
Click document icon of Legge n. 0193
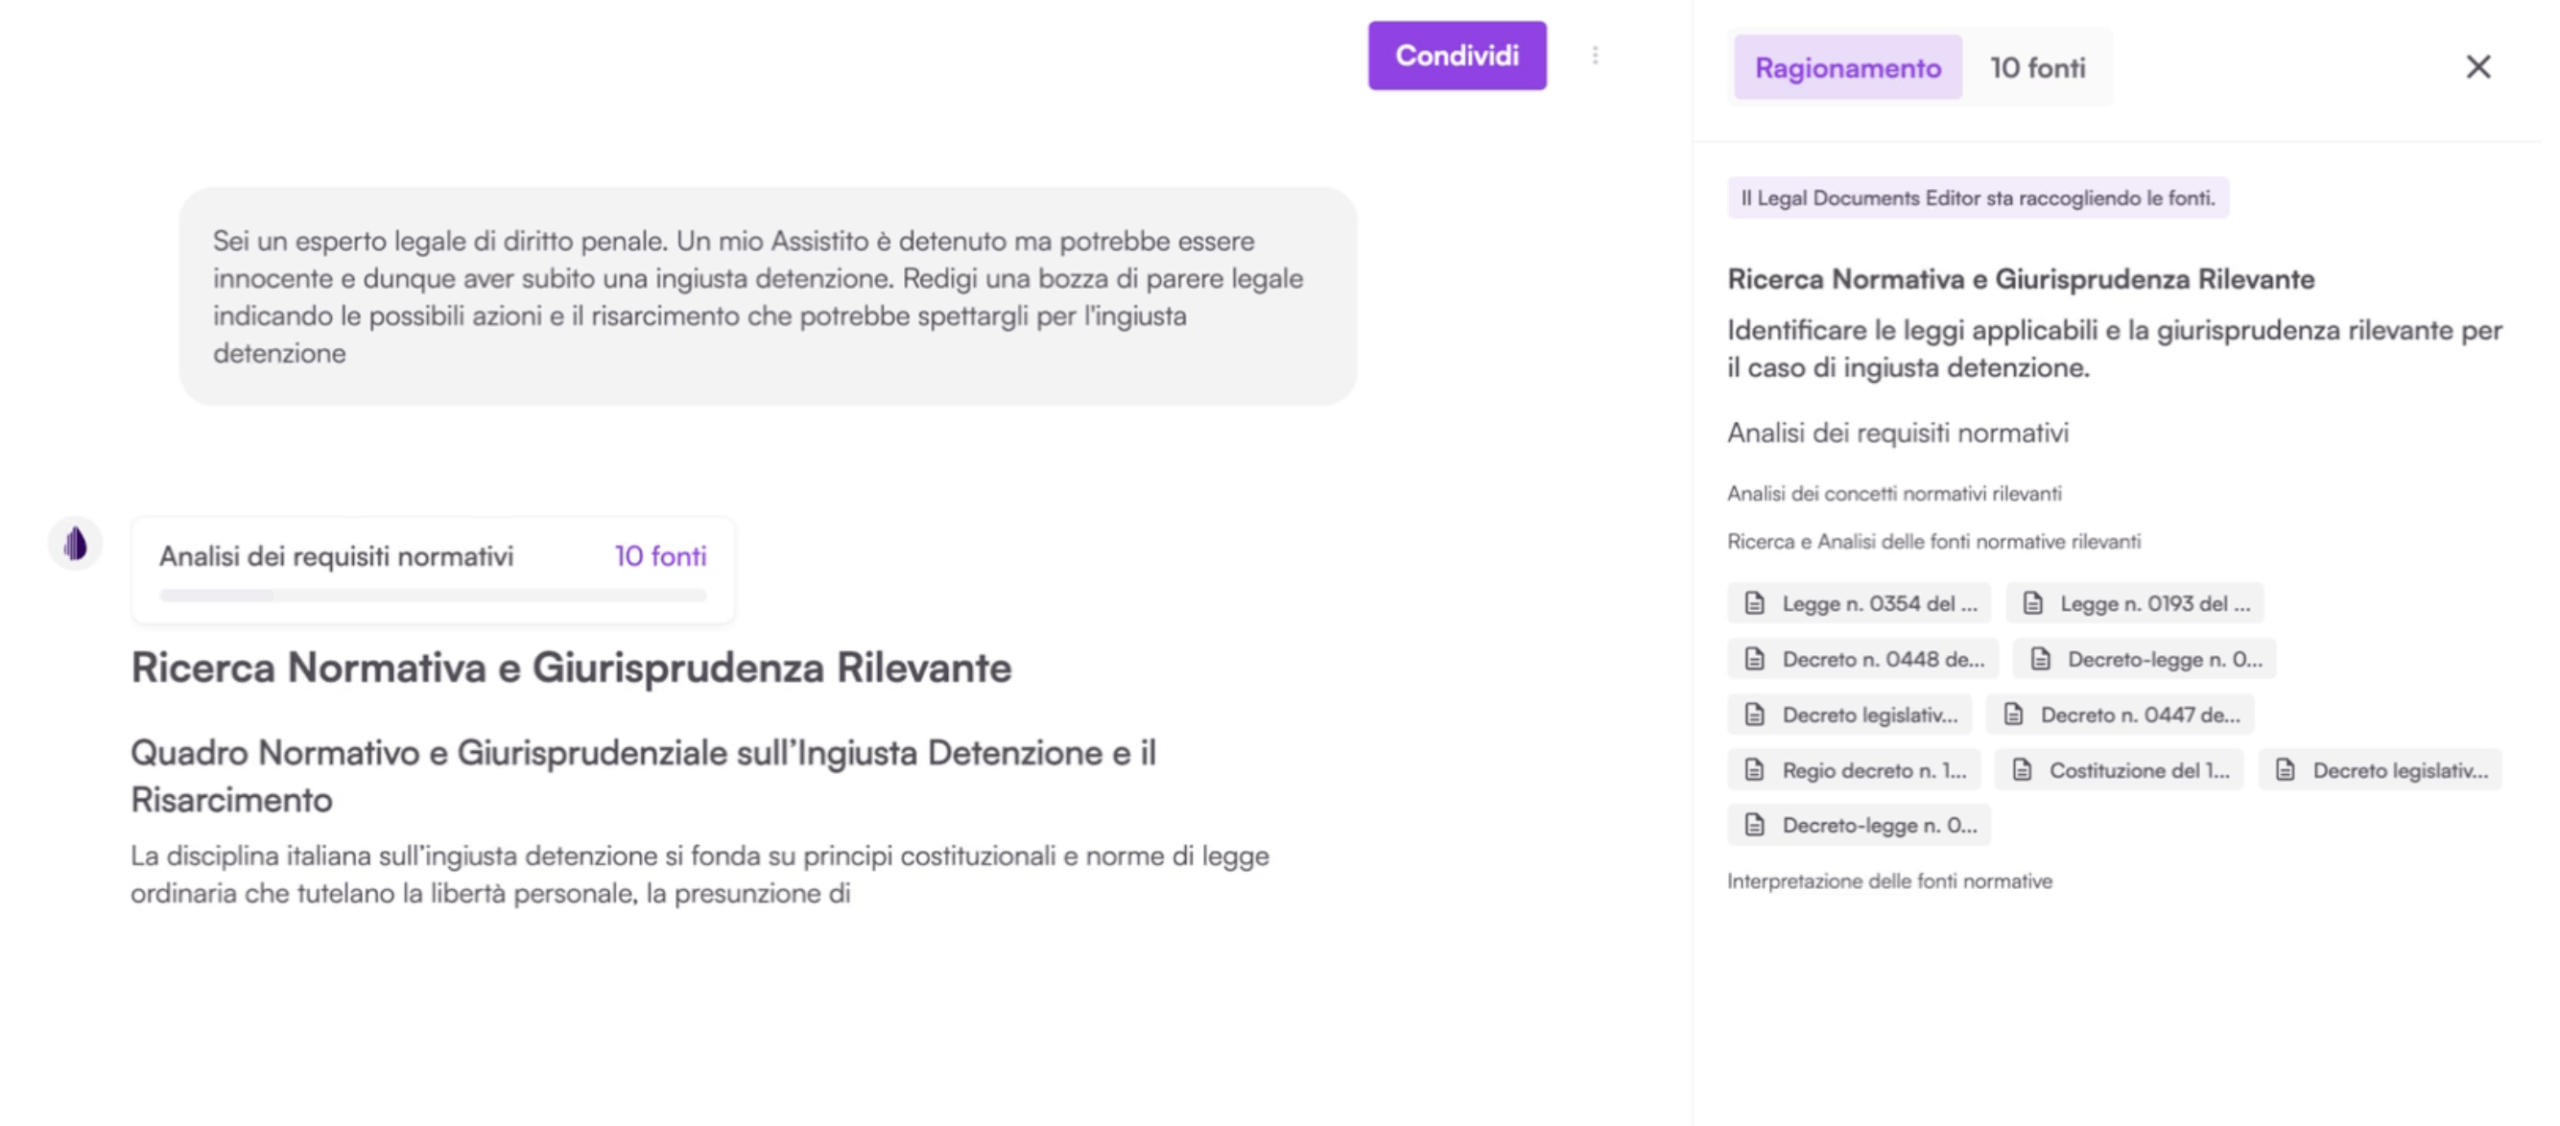(2032, 603)
